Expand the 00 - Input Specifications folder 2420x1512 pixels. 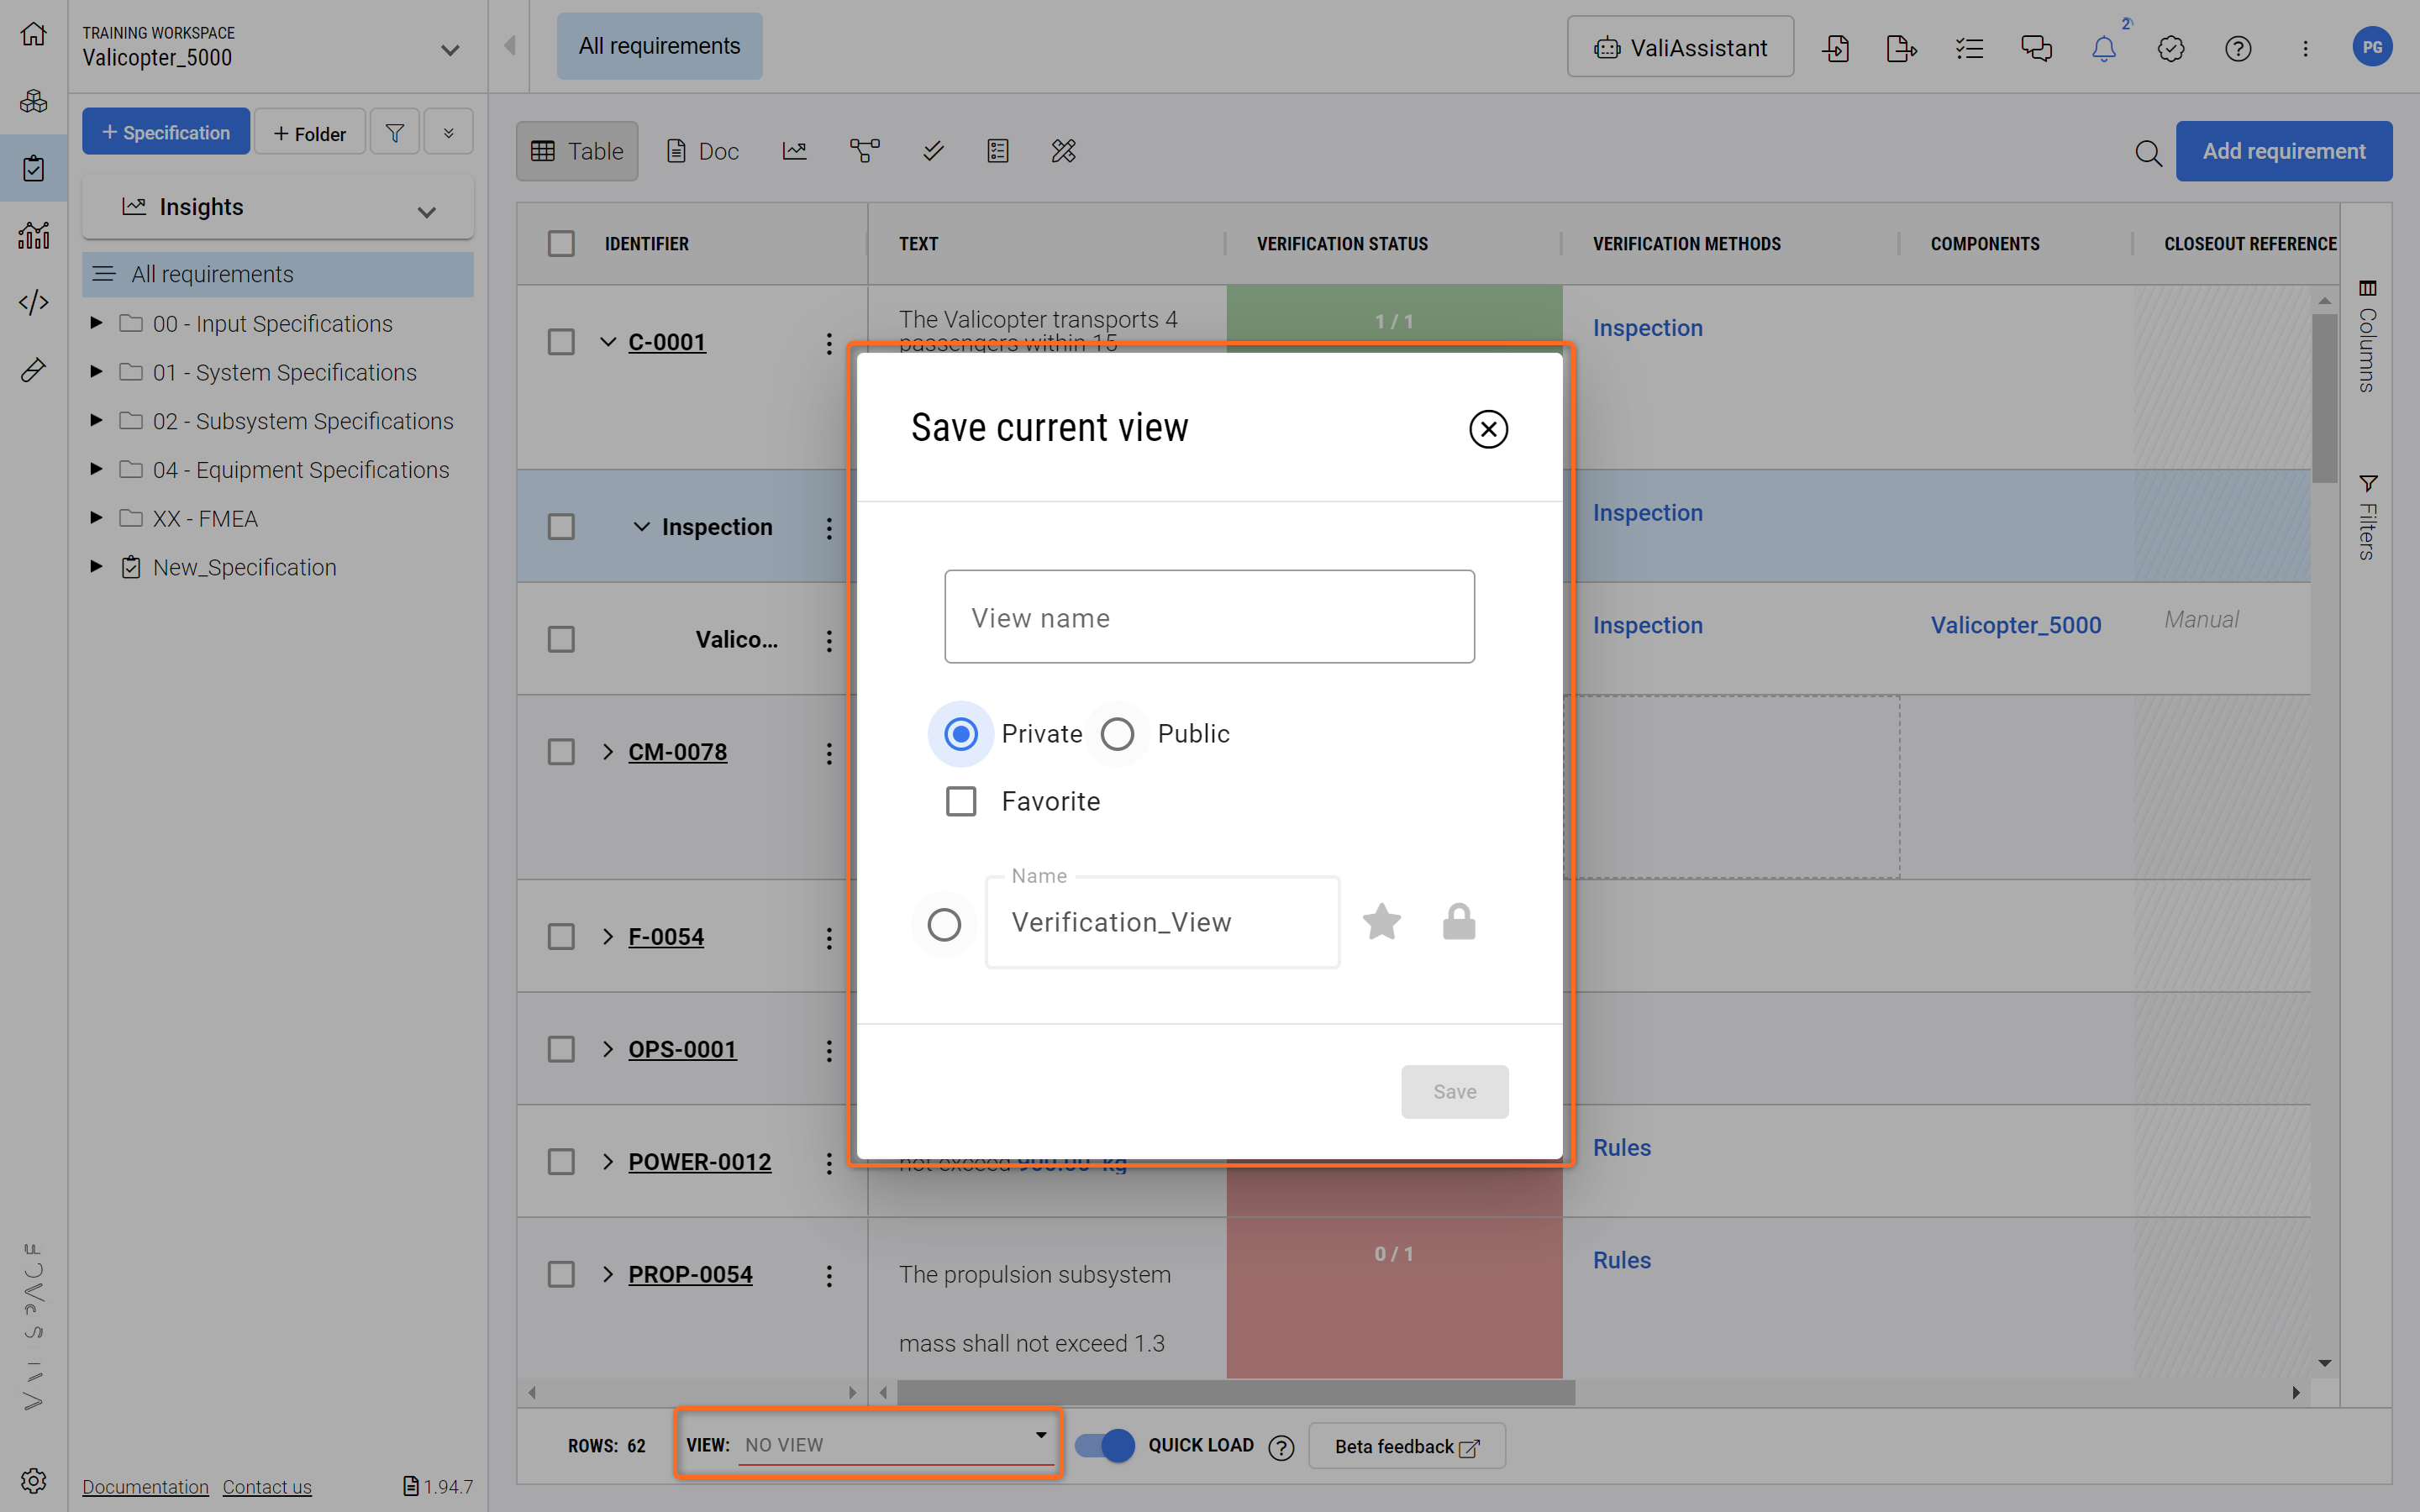point(96,323)
